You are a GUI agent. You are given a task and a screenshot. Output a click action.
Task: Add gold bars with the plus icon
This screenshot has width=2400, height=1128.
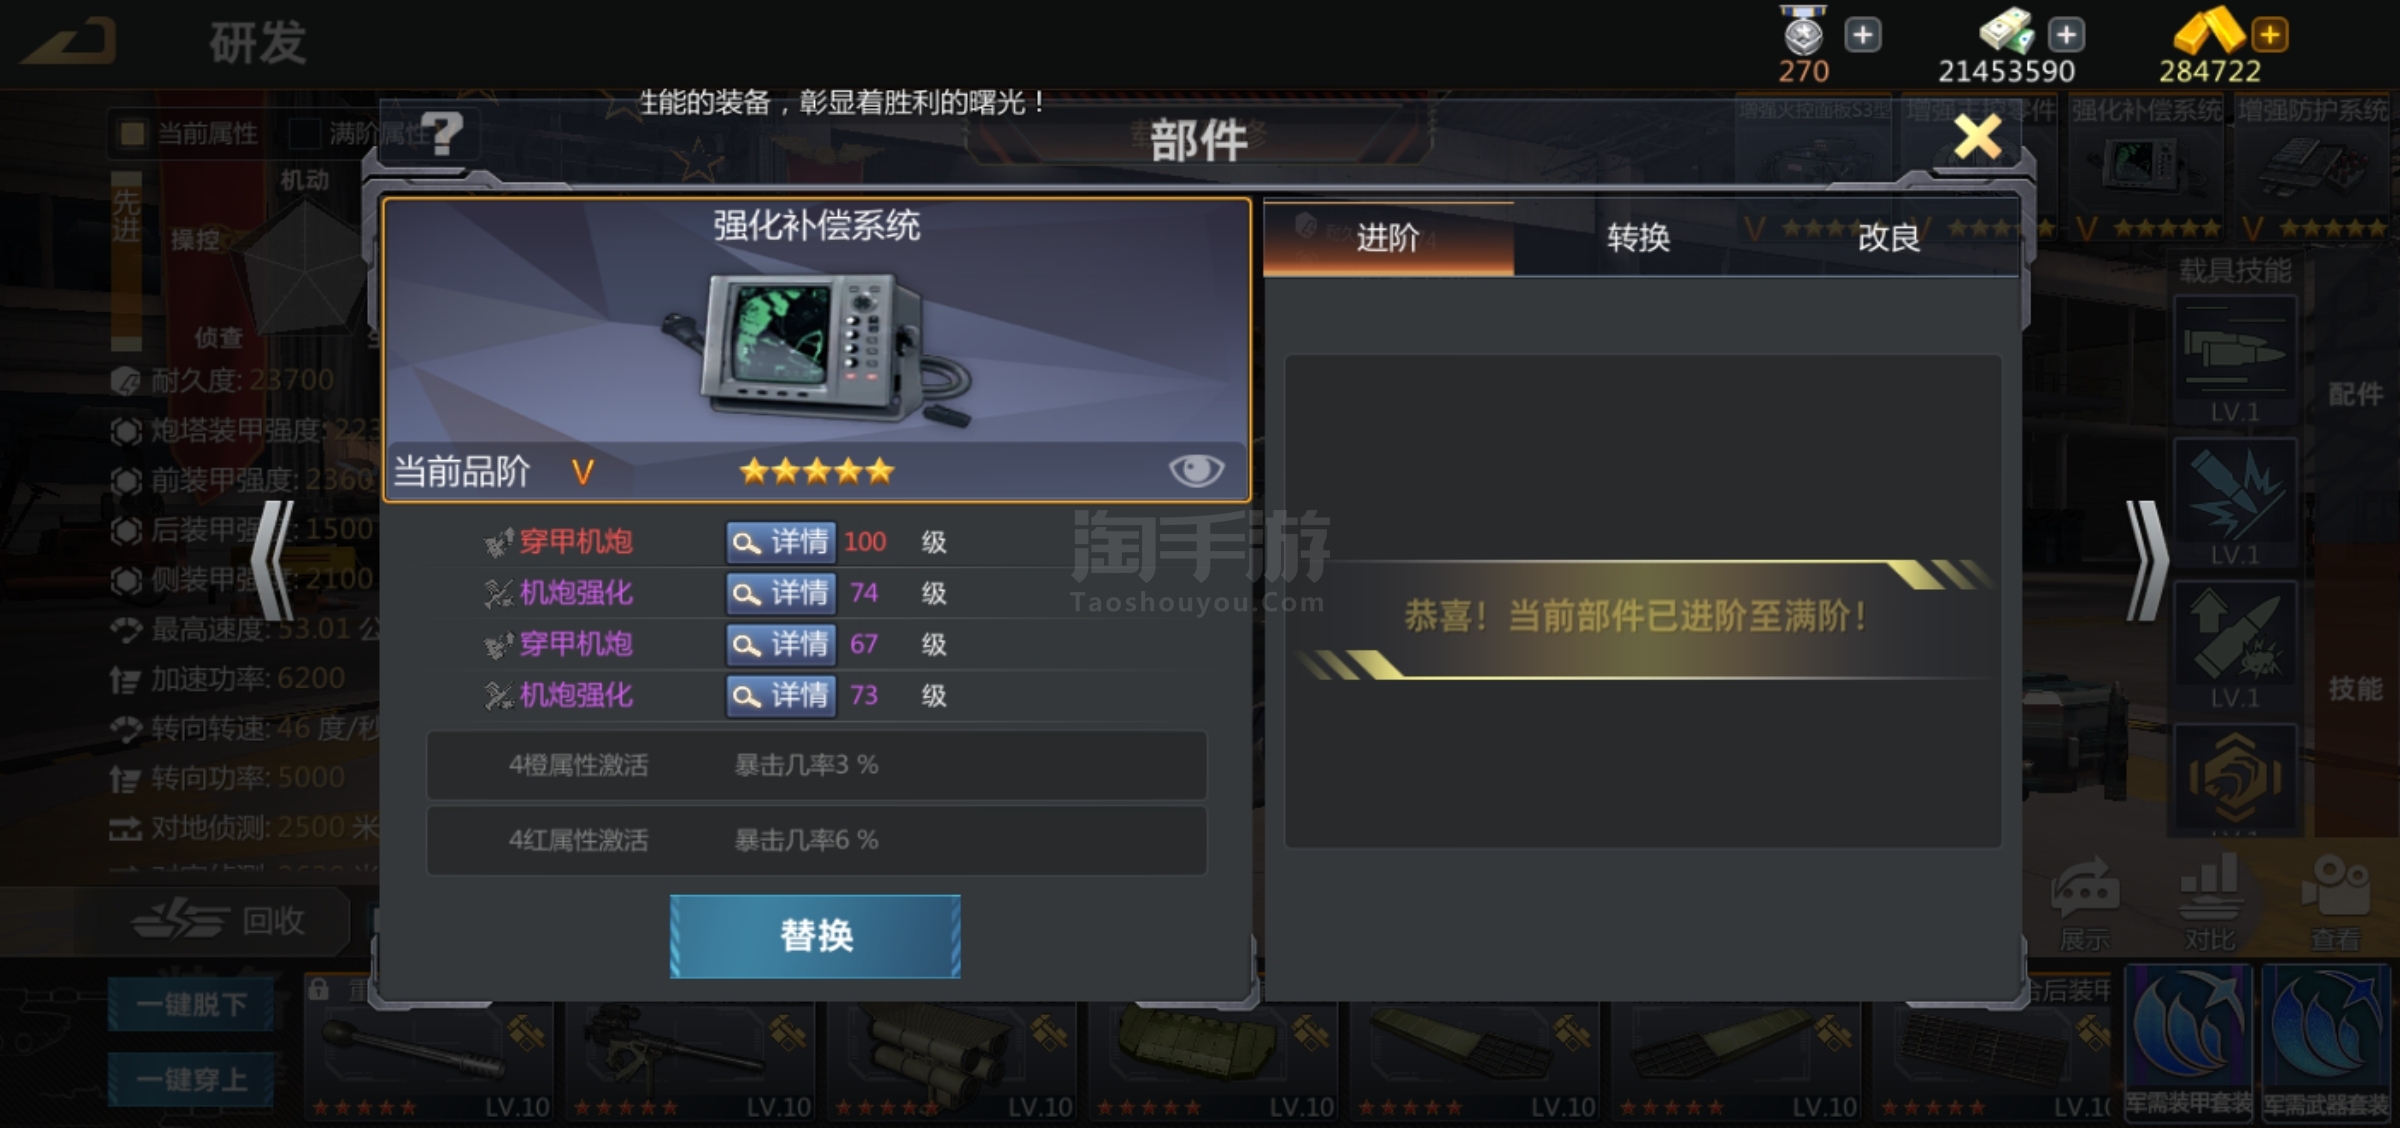pyautogui.click(x=2270, y=35)
